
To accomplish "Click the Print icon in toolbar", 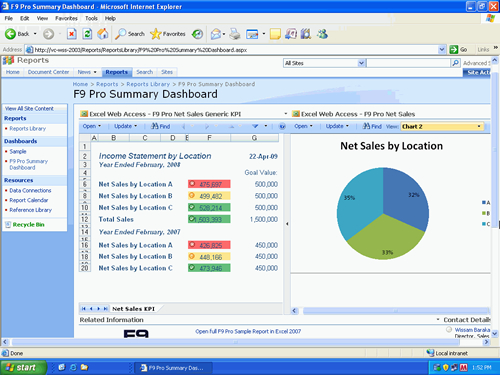I will (235, 34).
